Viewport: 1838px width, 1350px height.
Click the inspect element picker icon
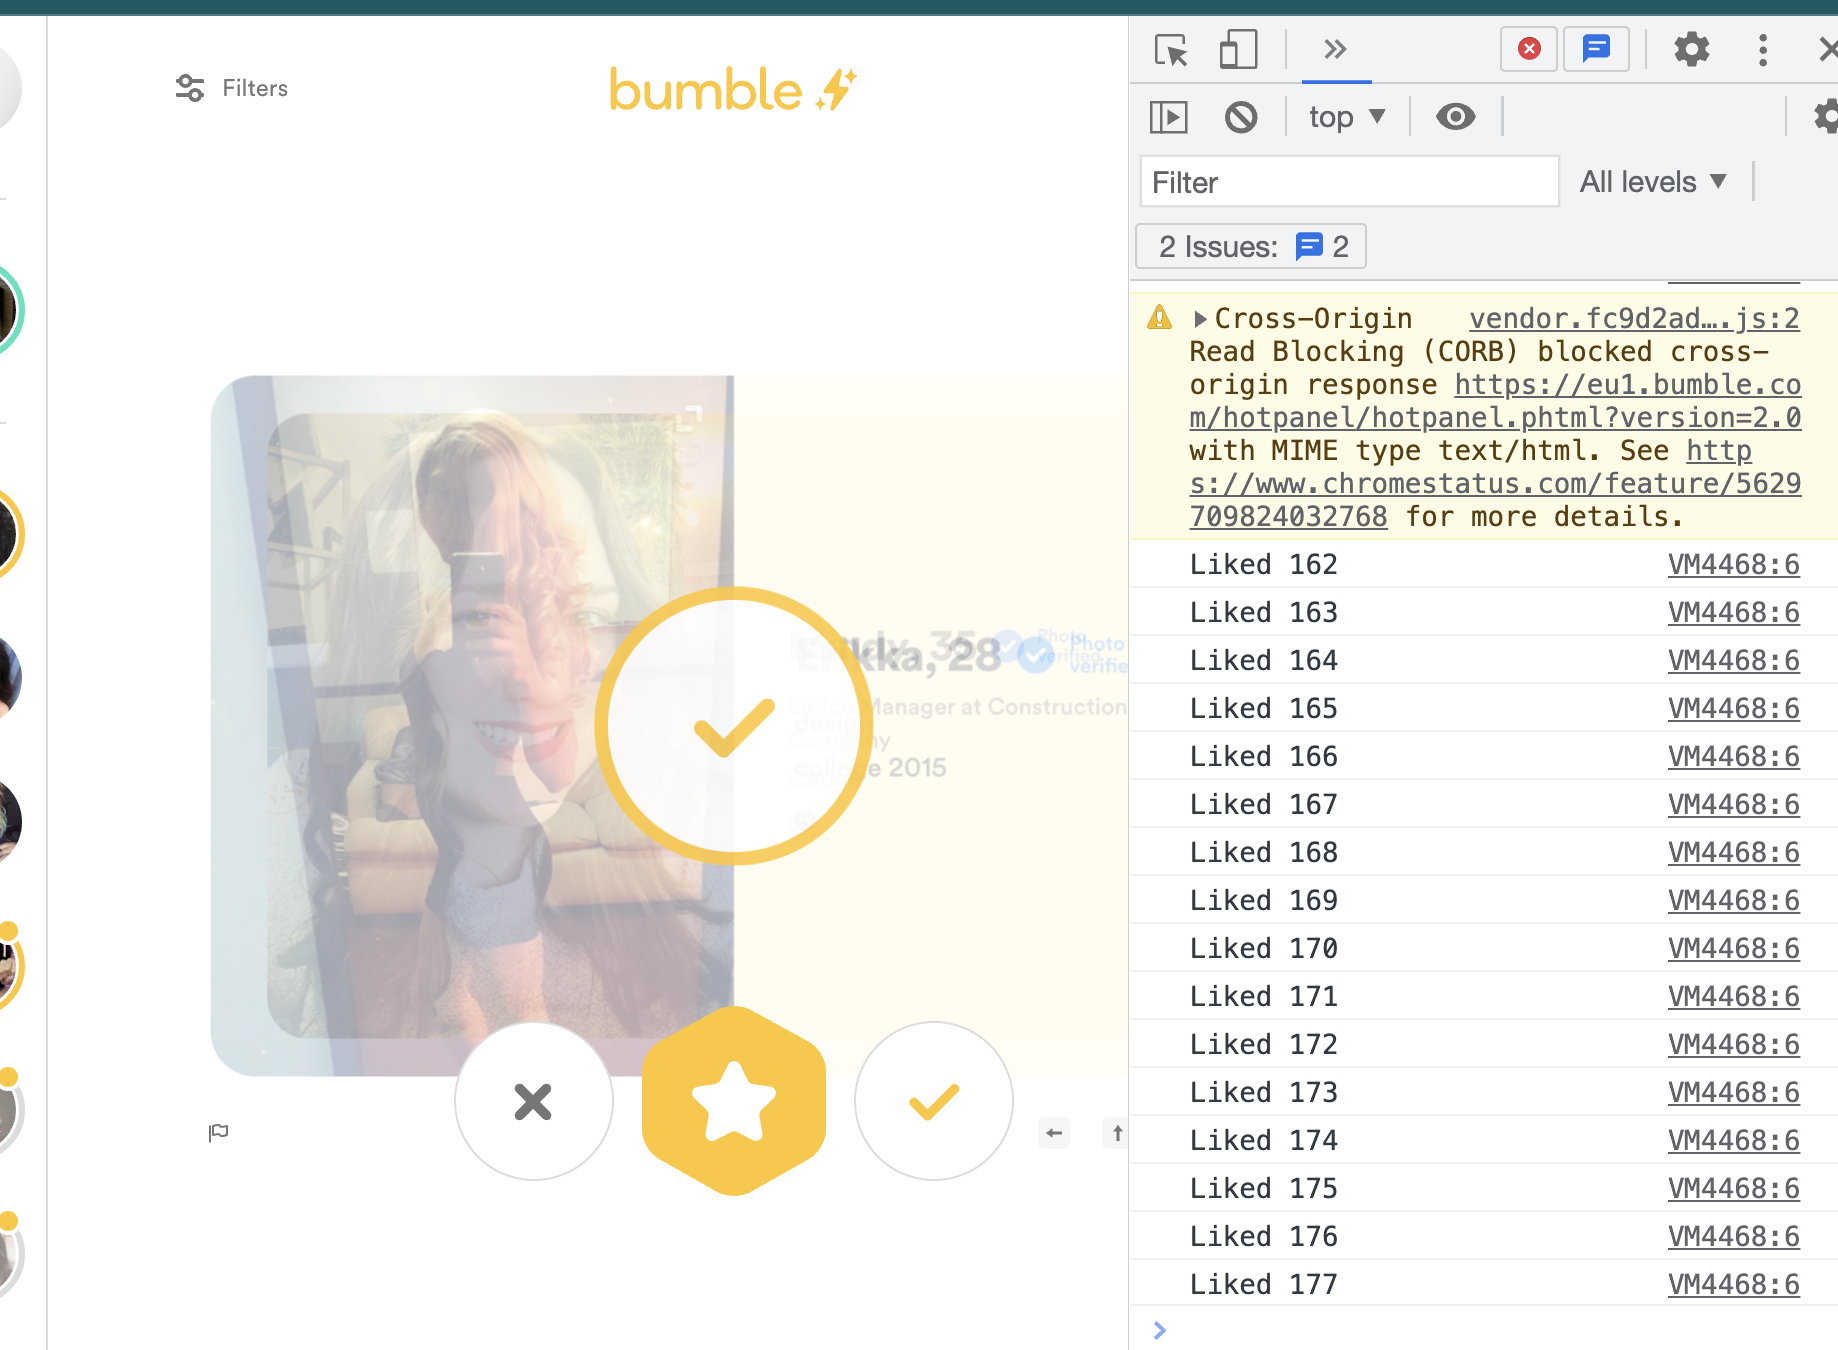[x=1170, y=50]
